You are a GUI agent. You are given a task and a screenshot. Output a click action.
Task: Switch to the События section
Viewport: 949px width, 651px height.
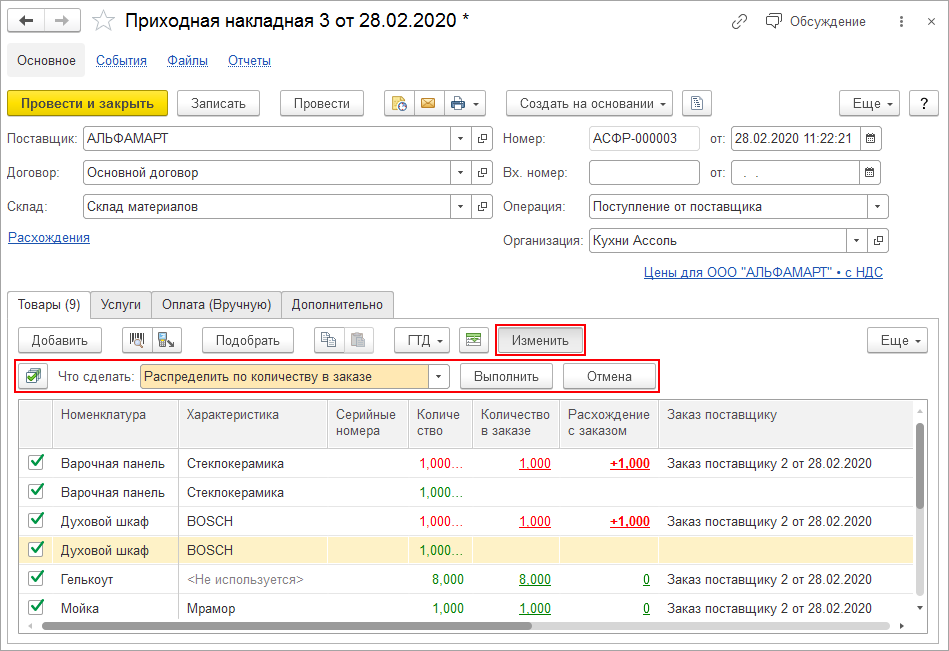click(x=121, y=61)
